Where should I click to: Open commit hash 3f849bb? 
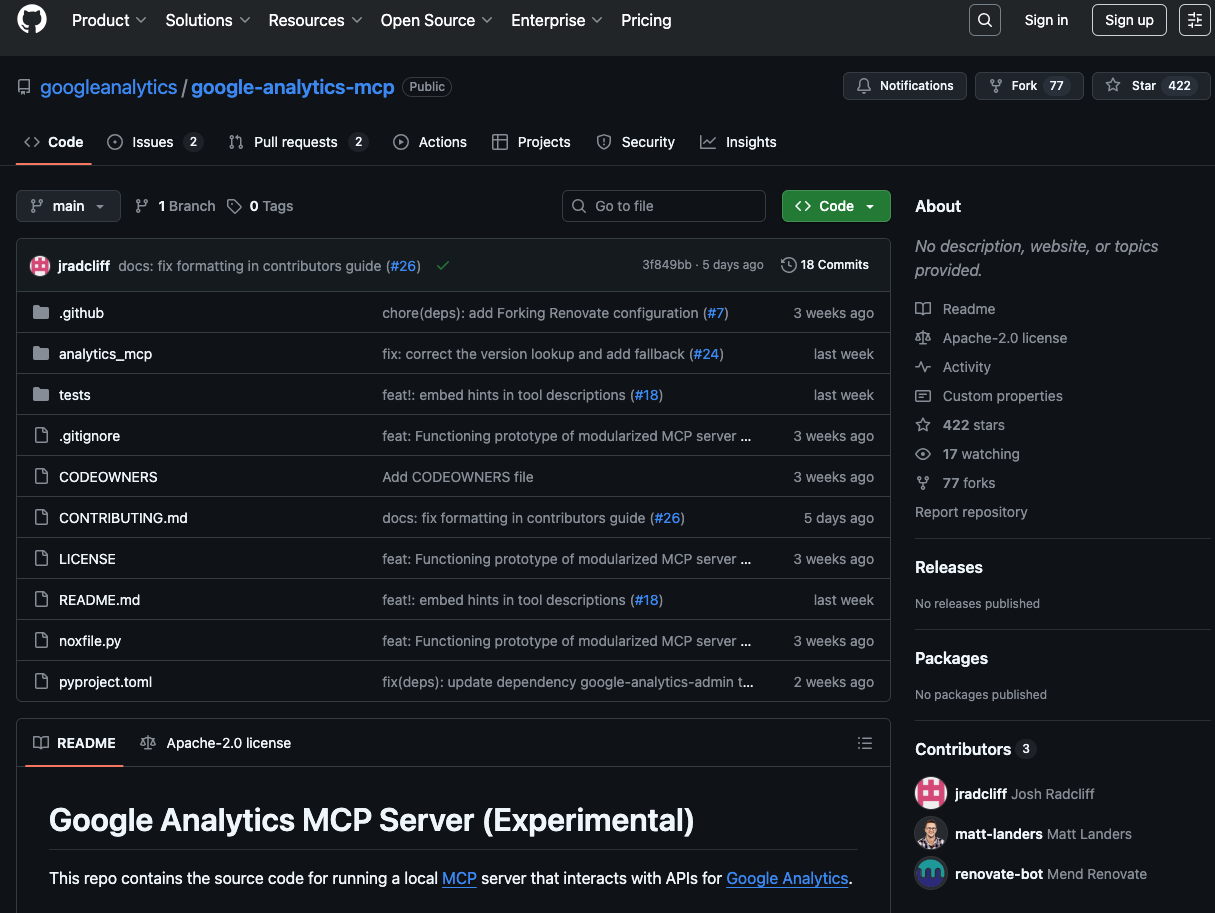point(667,265)
